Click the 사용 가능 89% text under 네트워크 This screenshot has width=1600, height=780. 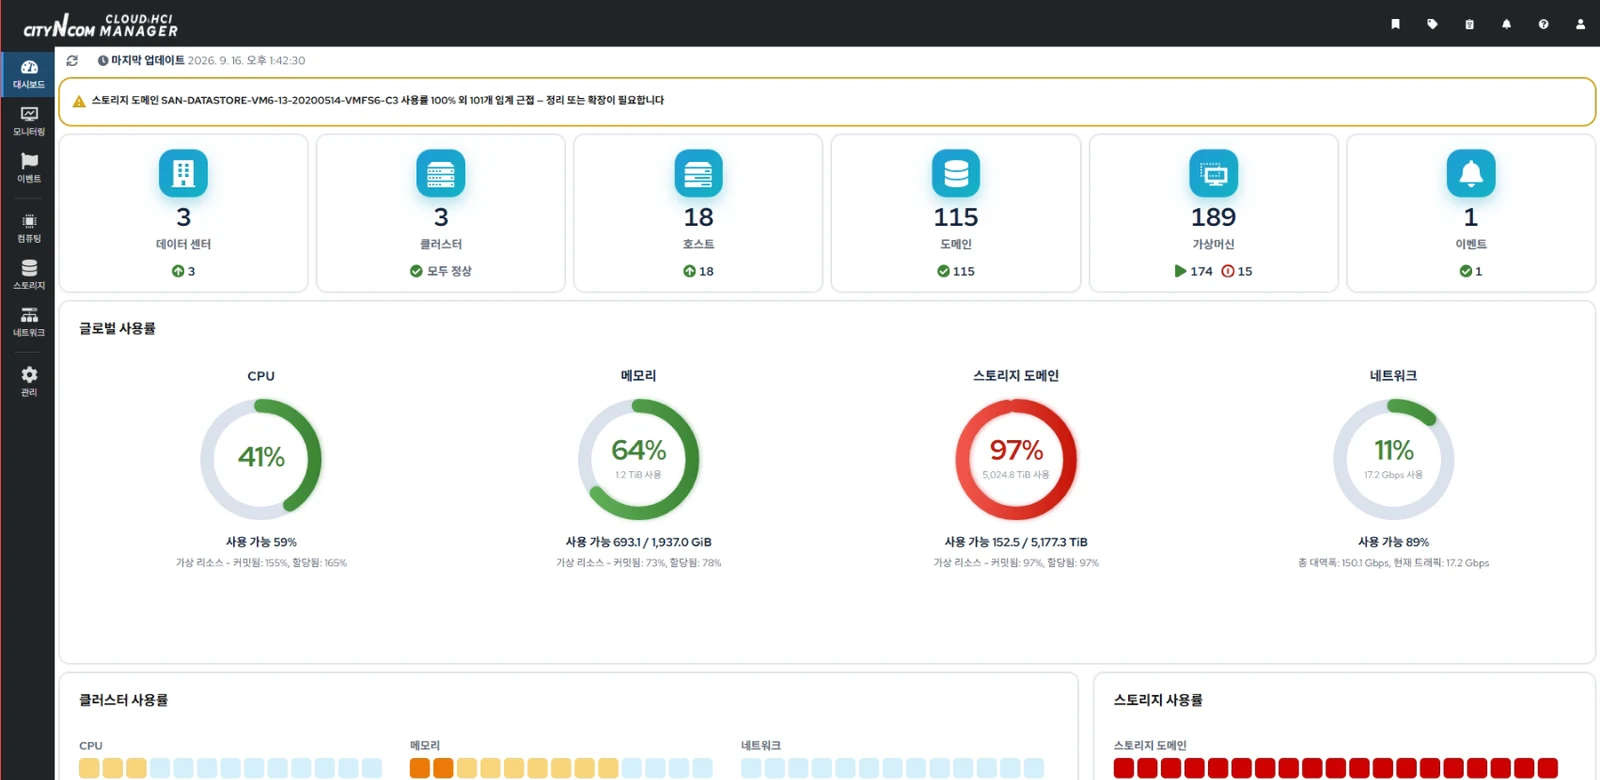[x=1393, y=542]
